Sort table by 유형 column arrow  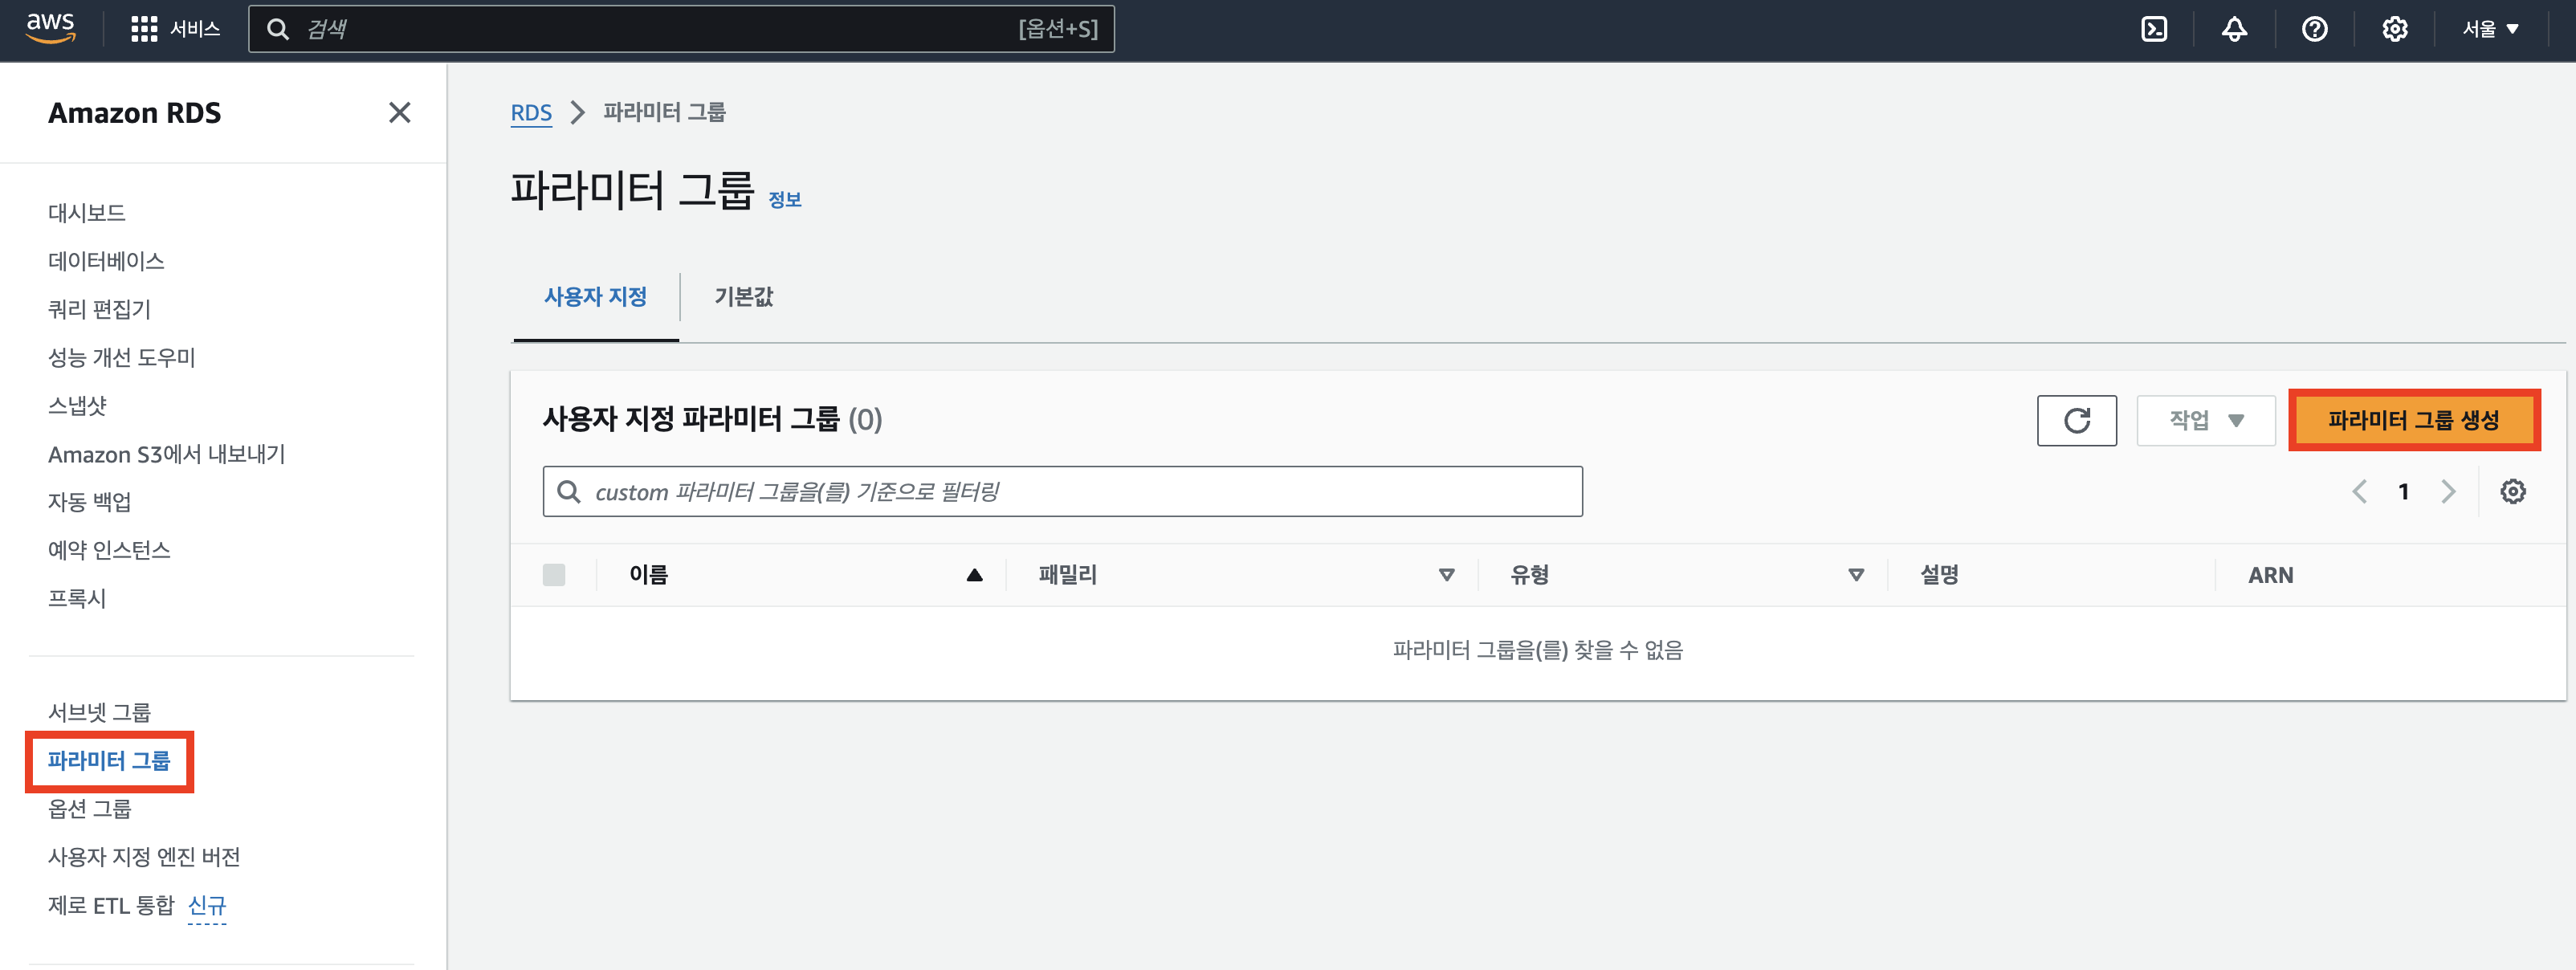[1855, 575]
